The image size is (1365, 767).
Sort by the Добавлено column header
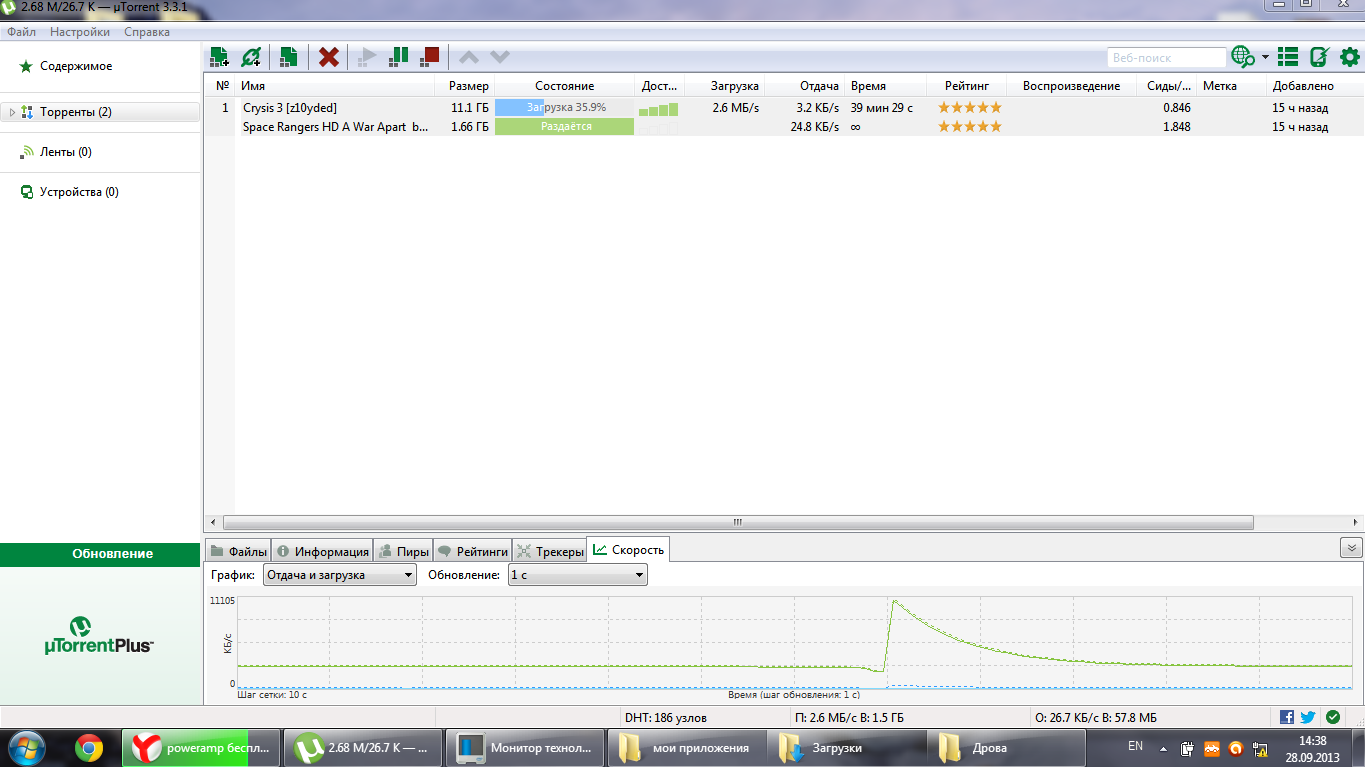point(1314,86)
